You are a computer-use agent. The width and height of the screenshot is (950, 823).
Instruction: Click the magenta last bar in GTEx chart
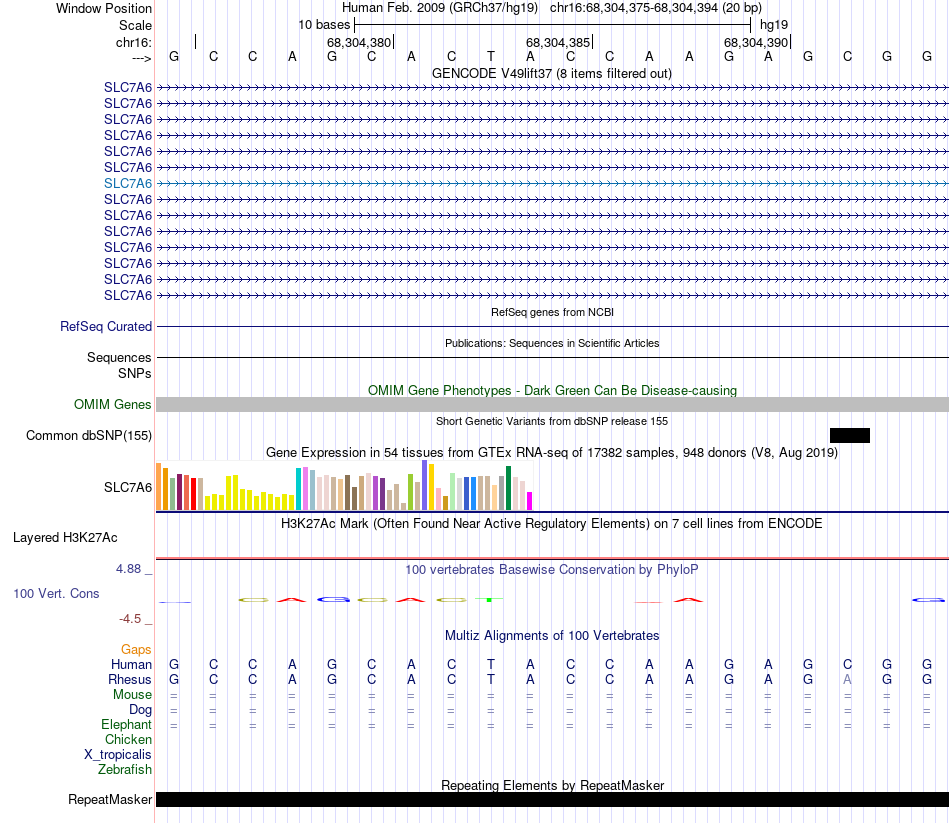[x=529, y=501]
